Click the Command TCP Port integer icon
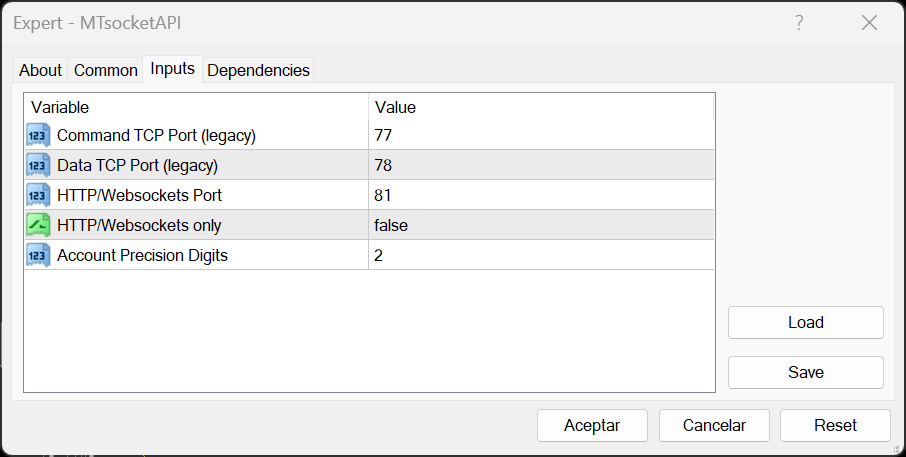This screenshot has width=906, height=457. click(x=38, y=135)
